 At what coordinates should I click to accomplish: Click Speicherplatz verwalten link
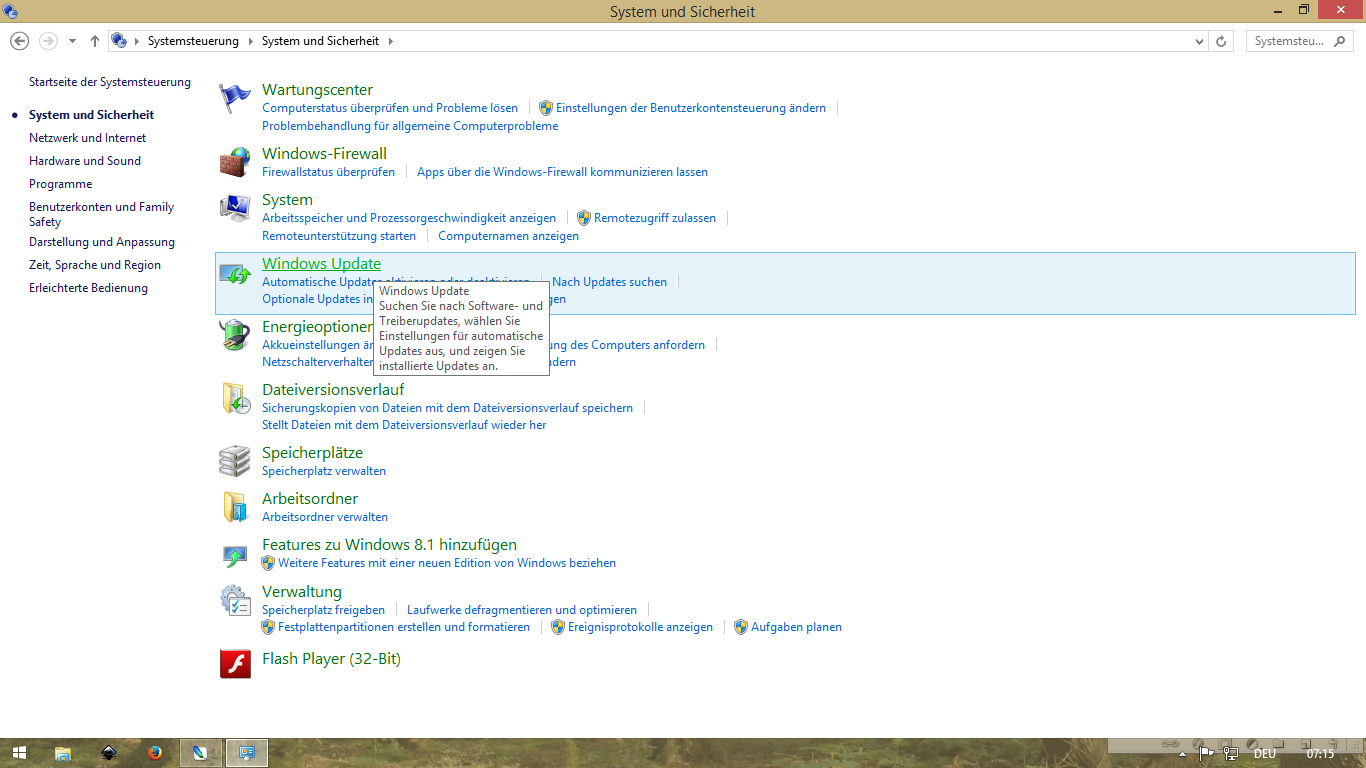click(x=324, y=471)
